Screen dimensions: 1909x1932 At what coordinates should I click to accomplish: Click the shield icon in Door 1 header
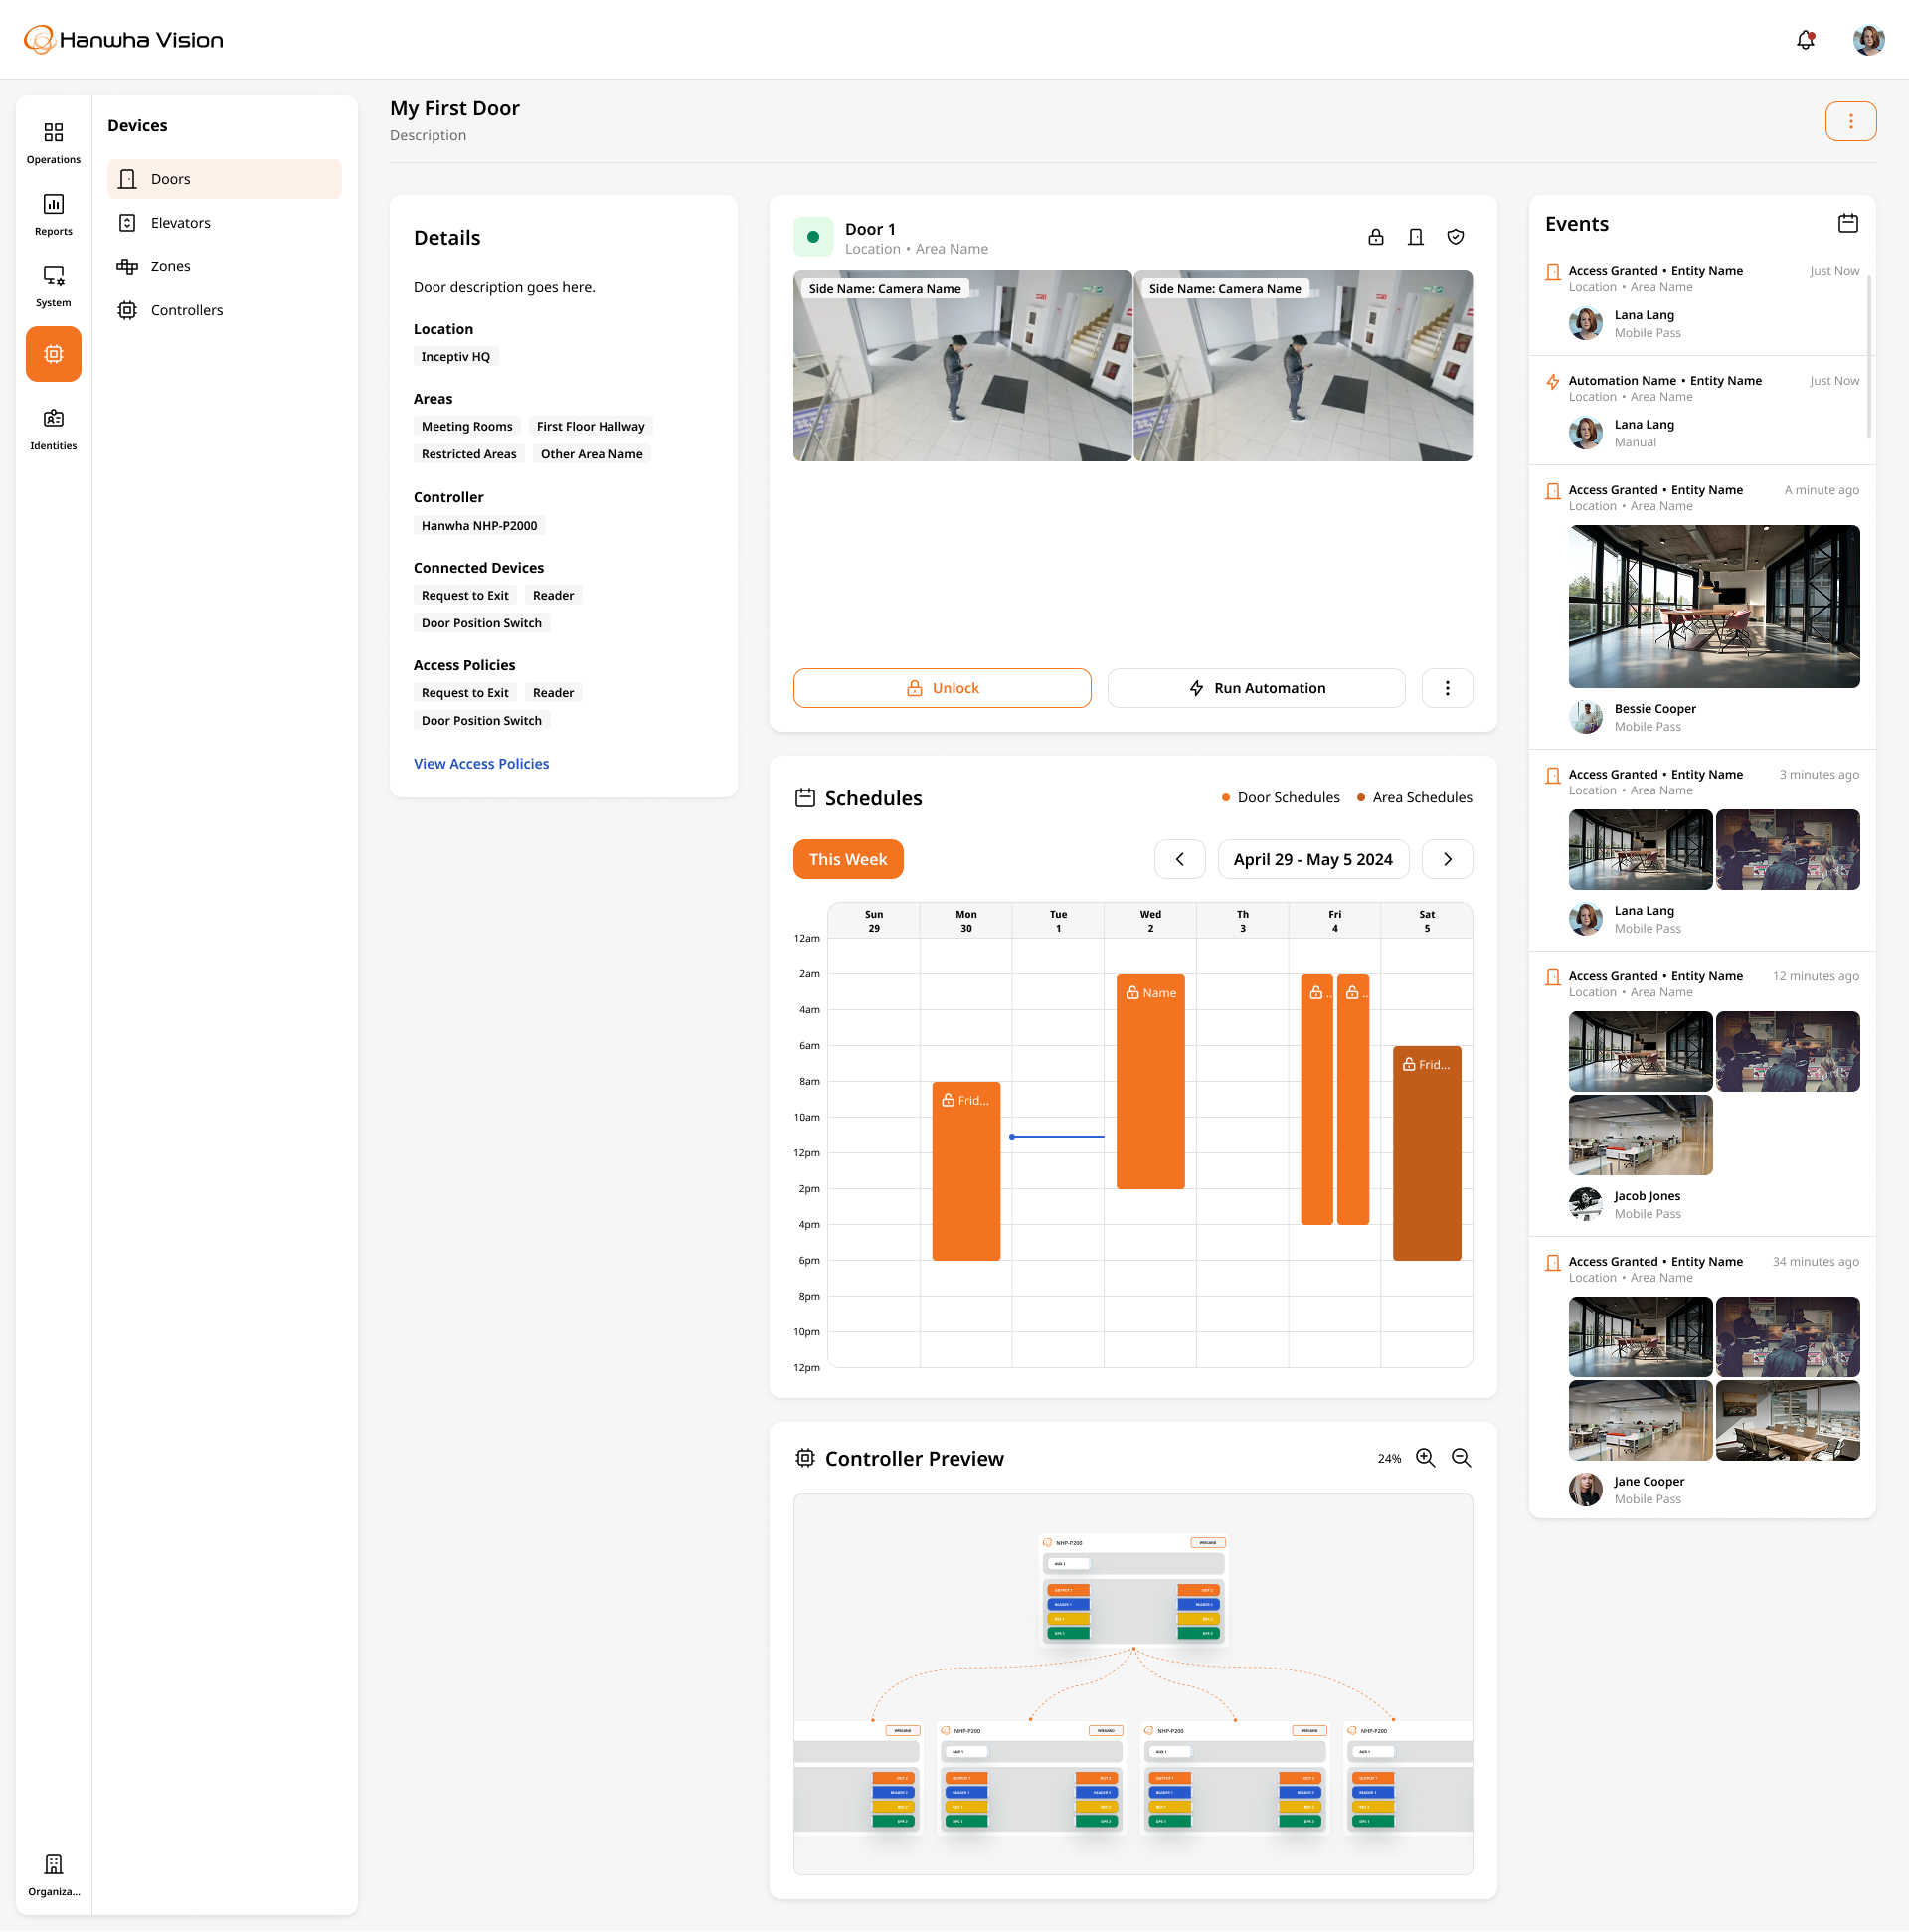point(1456,237)
